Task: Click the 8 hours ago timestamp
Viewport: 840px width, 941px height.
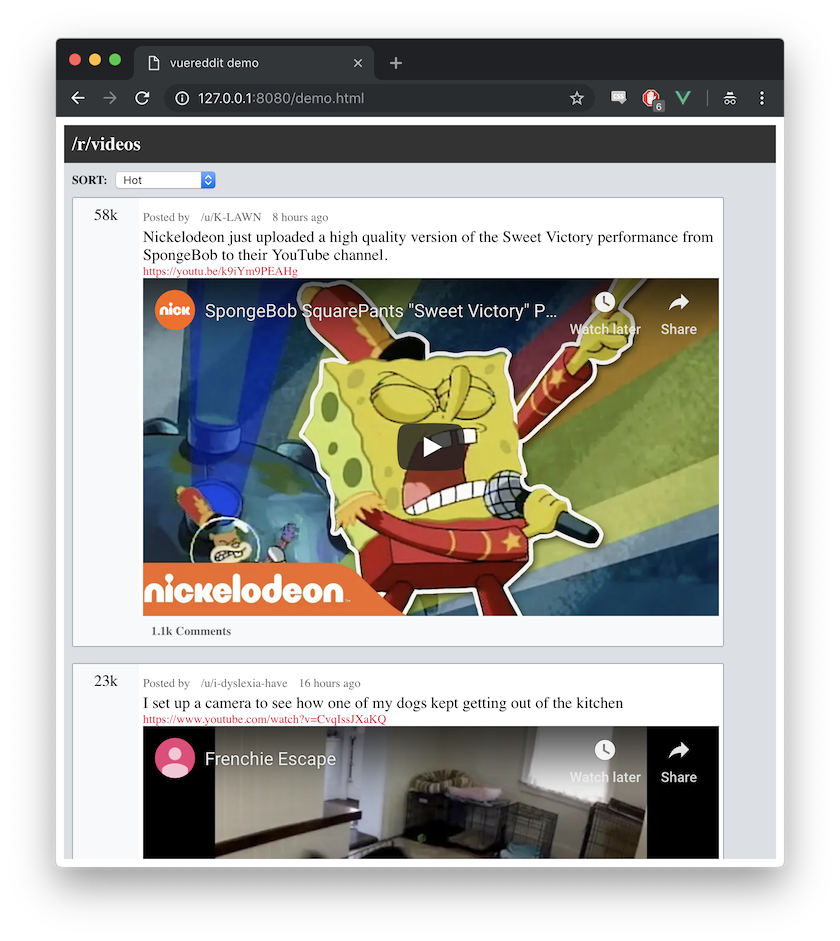Action: 300,217
